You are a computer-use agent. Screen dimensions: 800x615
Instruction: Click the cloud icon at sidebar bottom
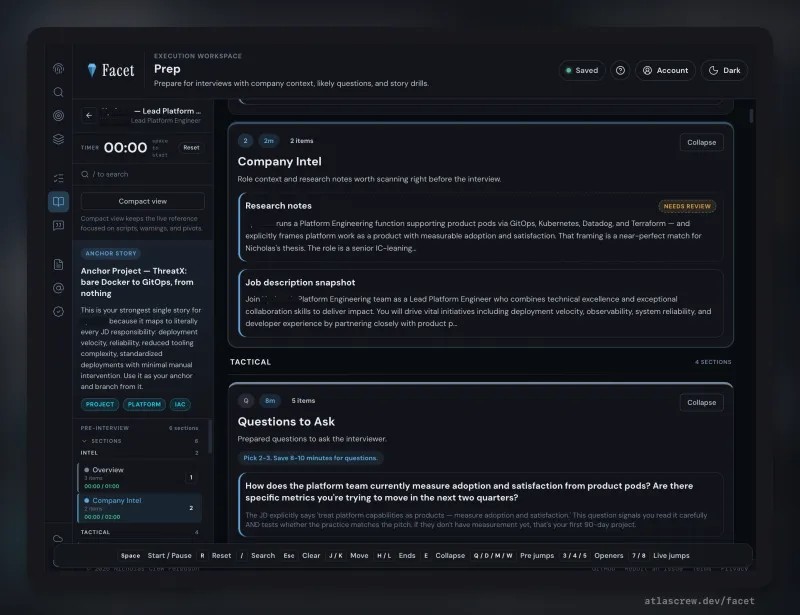[x=58, y=538]
